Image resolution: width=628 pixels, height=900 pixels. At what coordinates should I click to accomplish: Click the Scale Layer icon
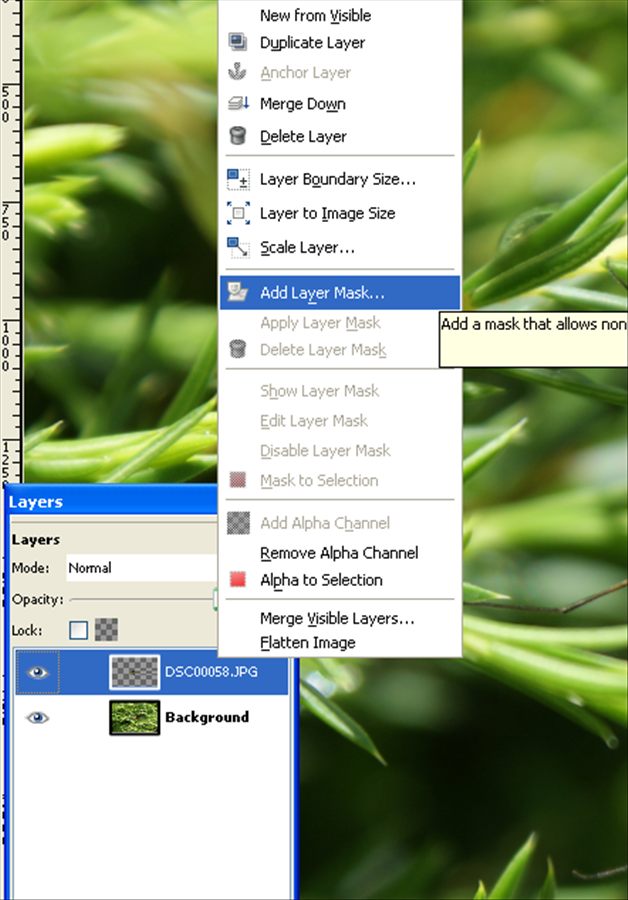pyautogui.click(x=238, y=247)
